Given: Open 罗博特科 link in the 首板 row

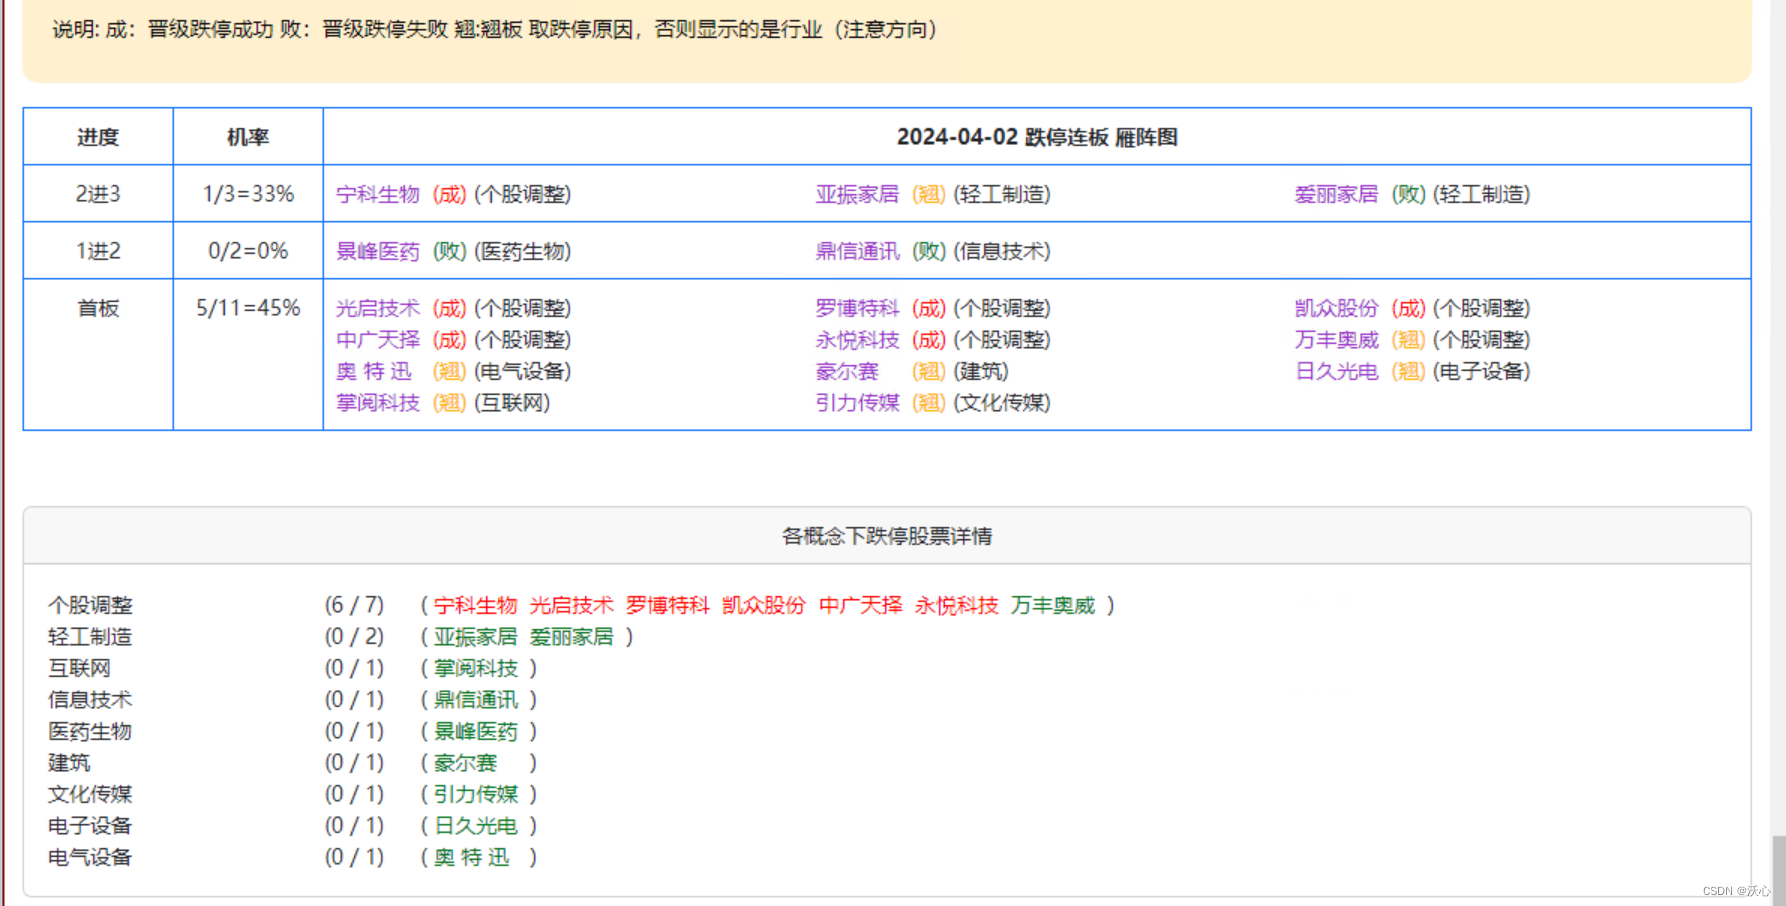Looking at the screenshot, I should click(x=857, y=308).
